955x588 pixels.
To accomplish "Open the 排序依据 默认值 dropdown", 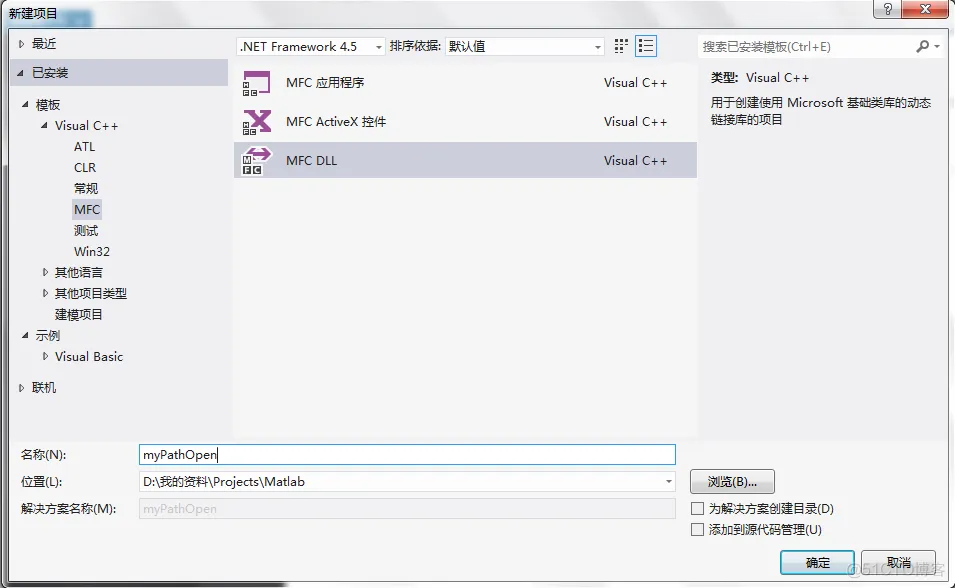I will tap(525, 46).
